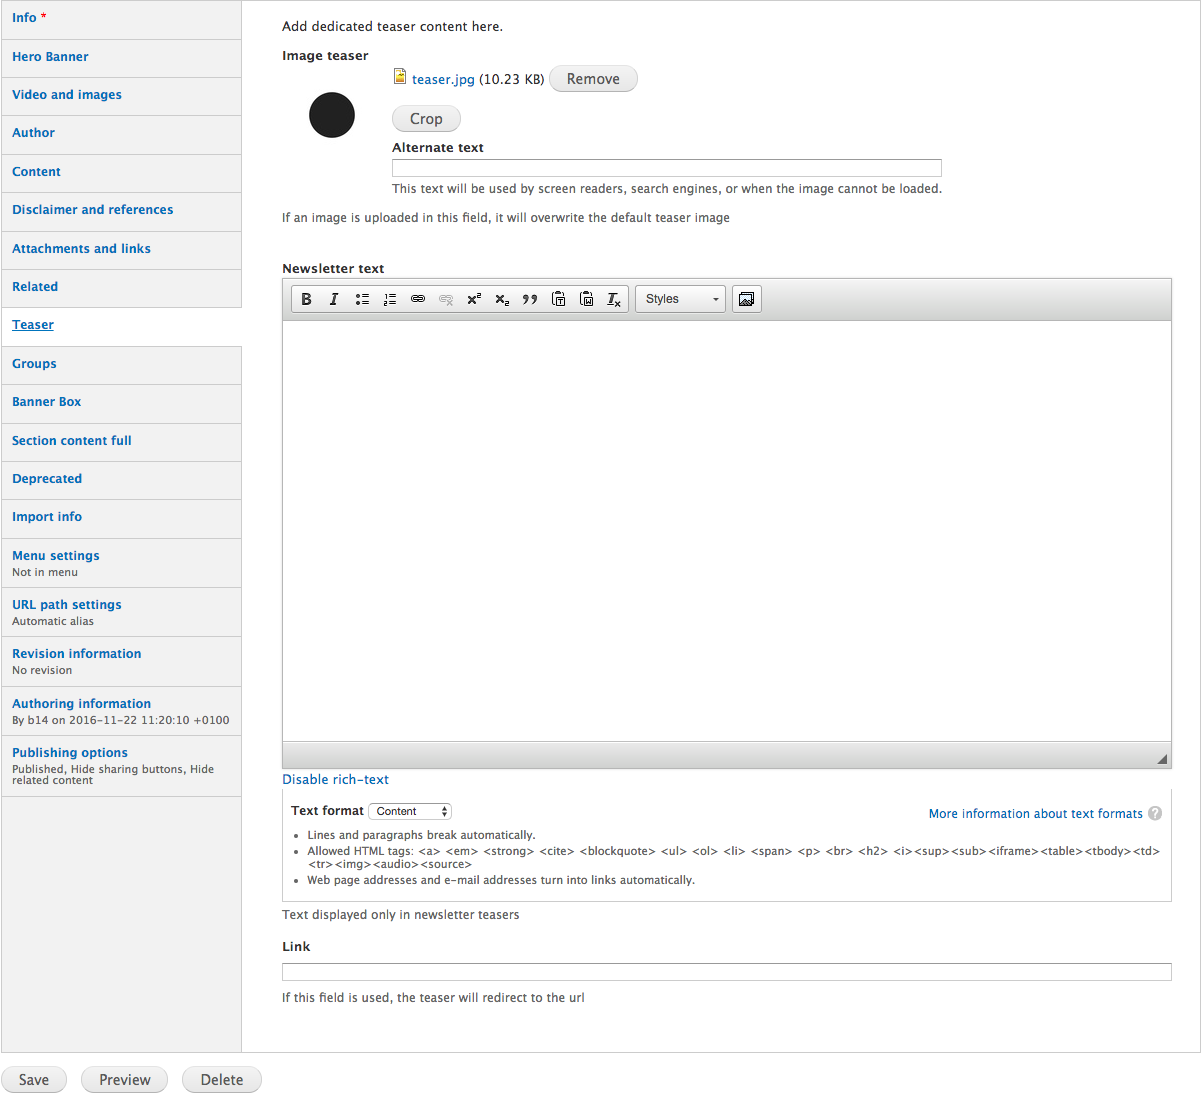Click the Paste from Word icon
Image resolution: width=1202 pixels, height=1110 pixels.
coord(587,299)
